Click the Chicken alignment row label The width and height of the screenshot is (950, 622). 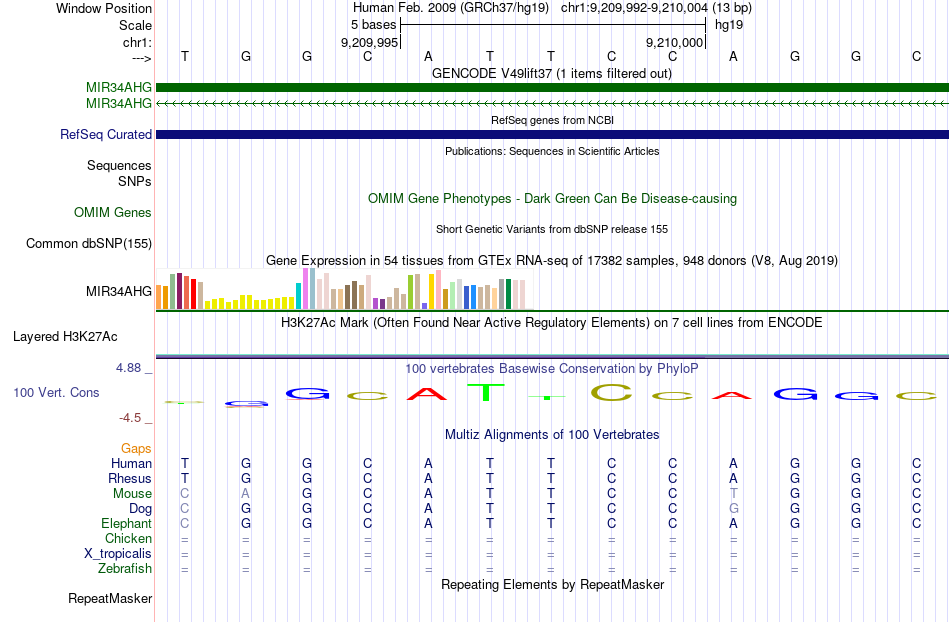(128, 538)
